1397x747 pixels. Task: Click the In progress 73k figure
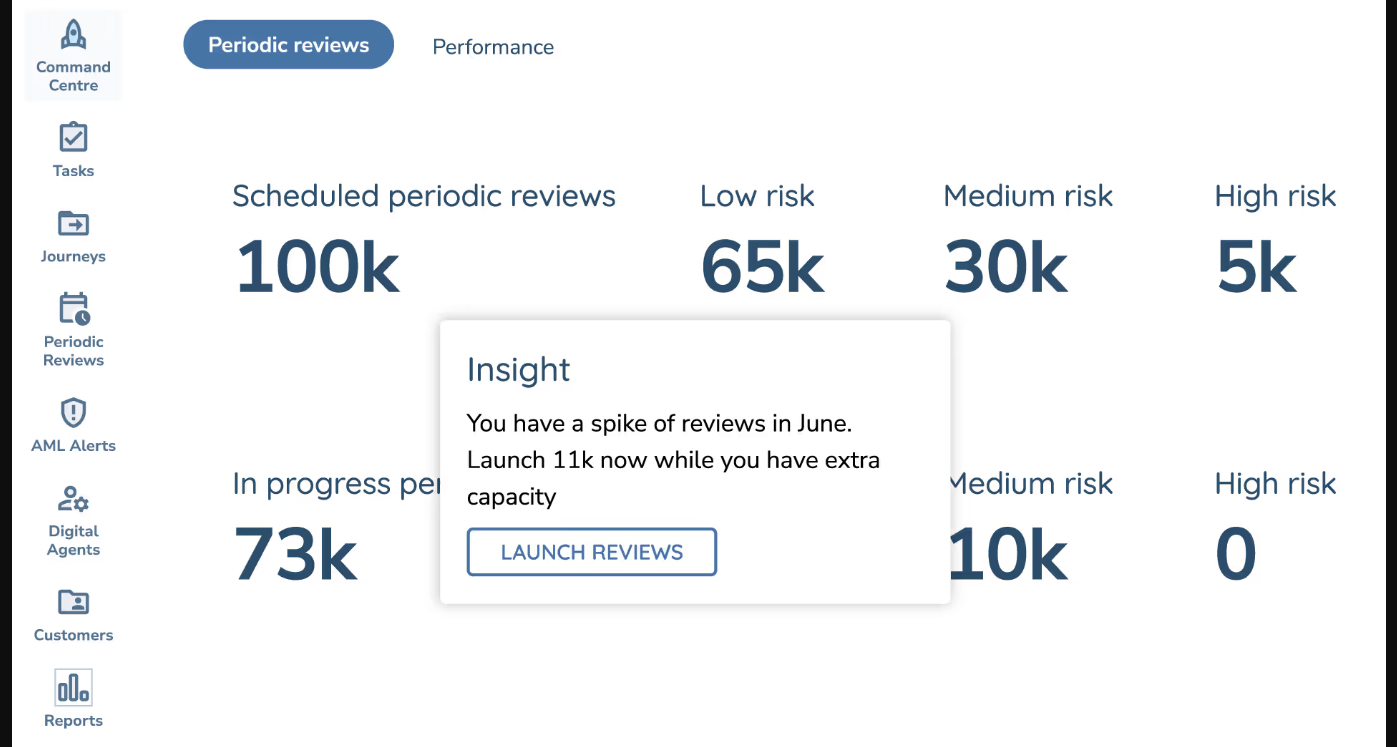pyautogui.click(x=295, y=555)
